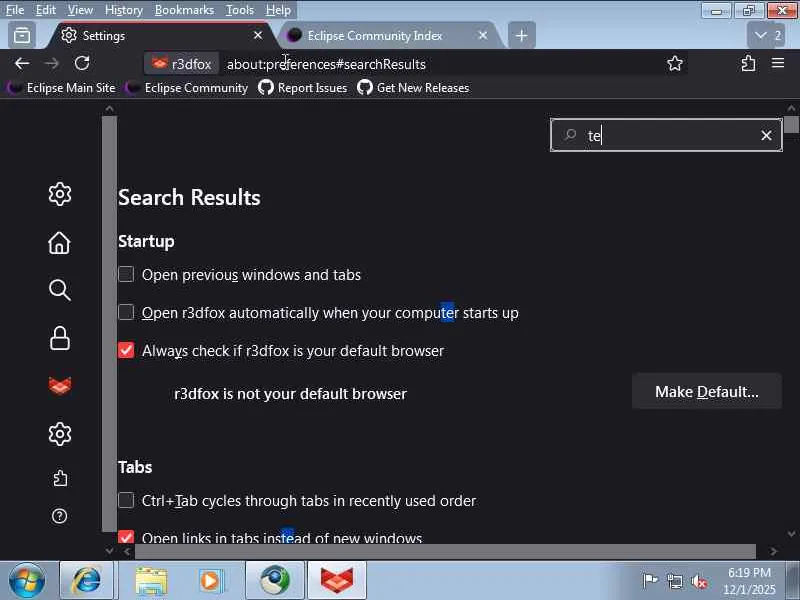Open Windows Explorer folder in taskbar
Screen dimensions: 800x600
pos(151,581)
